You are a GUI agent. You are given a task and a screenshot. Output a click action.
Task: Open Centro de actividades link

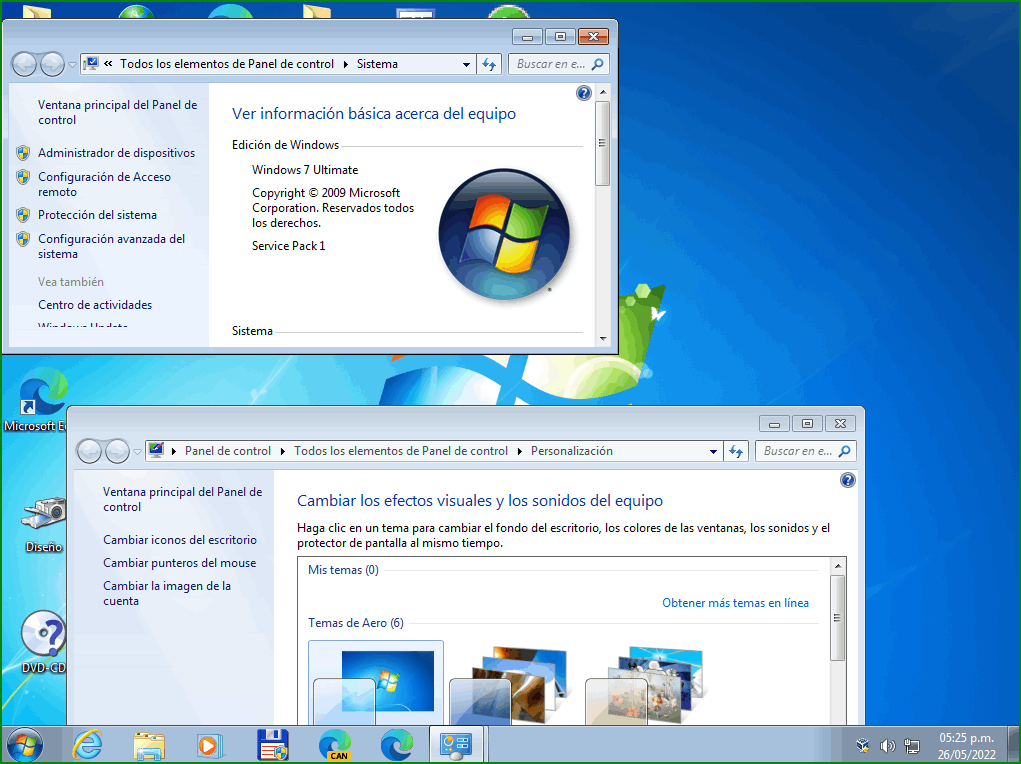click(95, 305)
